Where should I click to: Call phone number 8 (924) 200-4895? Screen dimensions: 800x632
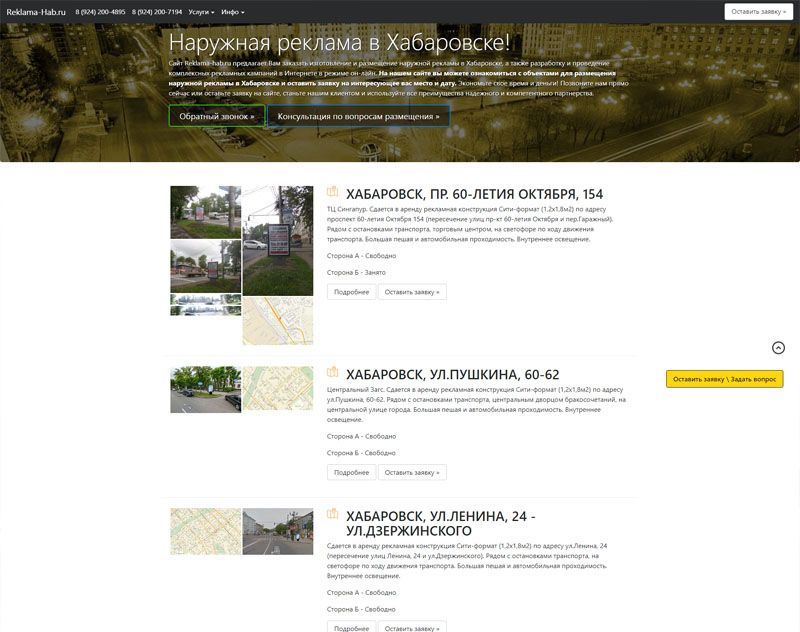point(100,12)
